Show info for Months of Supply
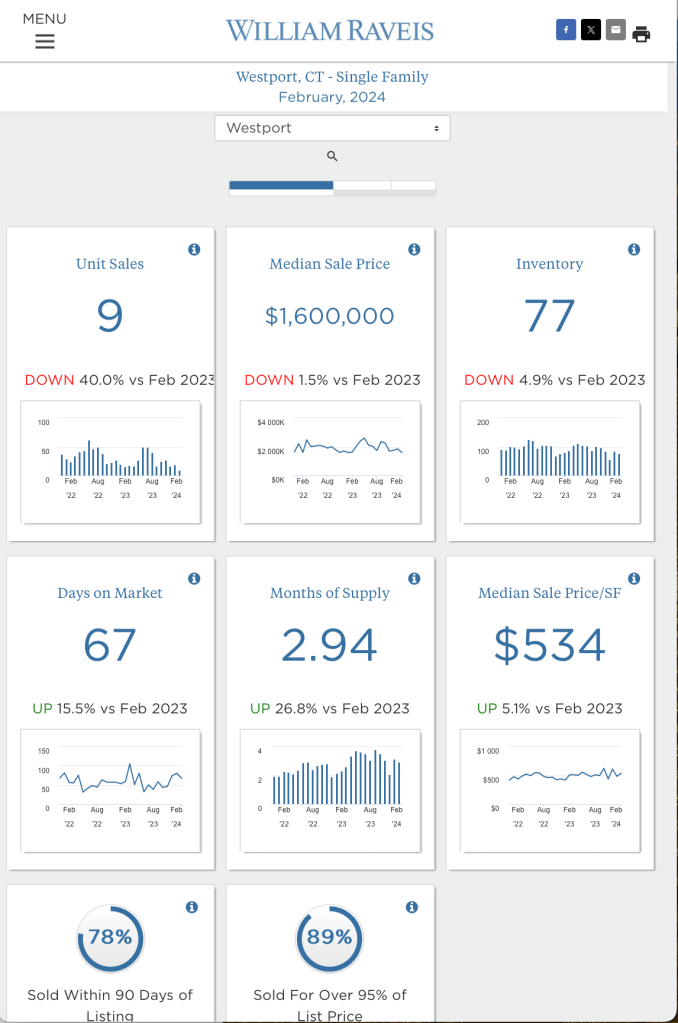This screenshot has width=678, height=1023. [x=414, y=578]
